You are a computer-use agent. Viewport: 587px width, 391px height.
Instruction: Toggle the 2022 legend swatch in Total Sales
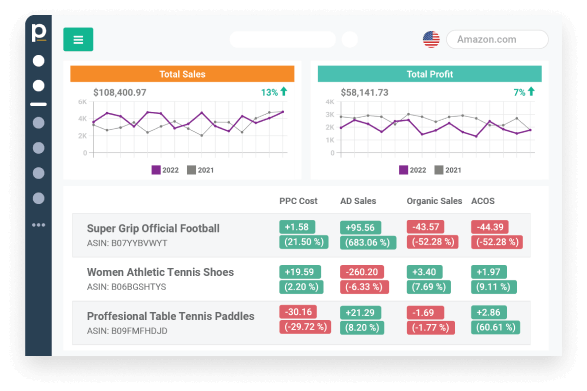[x=156, y=170]
